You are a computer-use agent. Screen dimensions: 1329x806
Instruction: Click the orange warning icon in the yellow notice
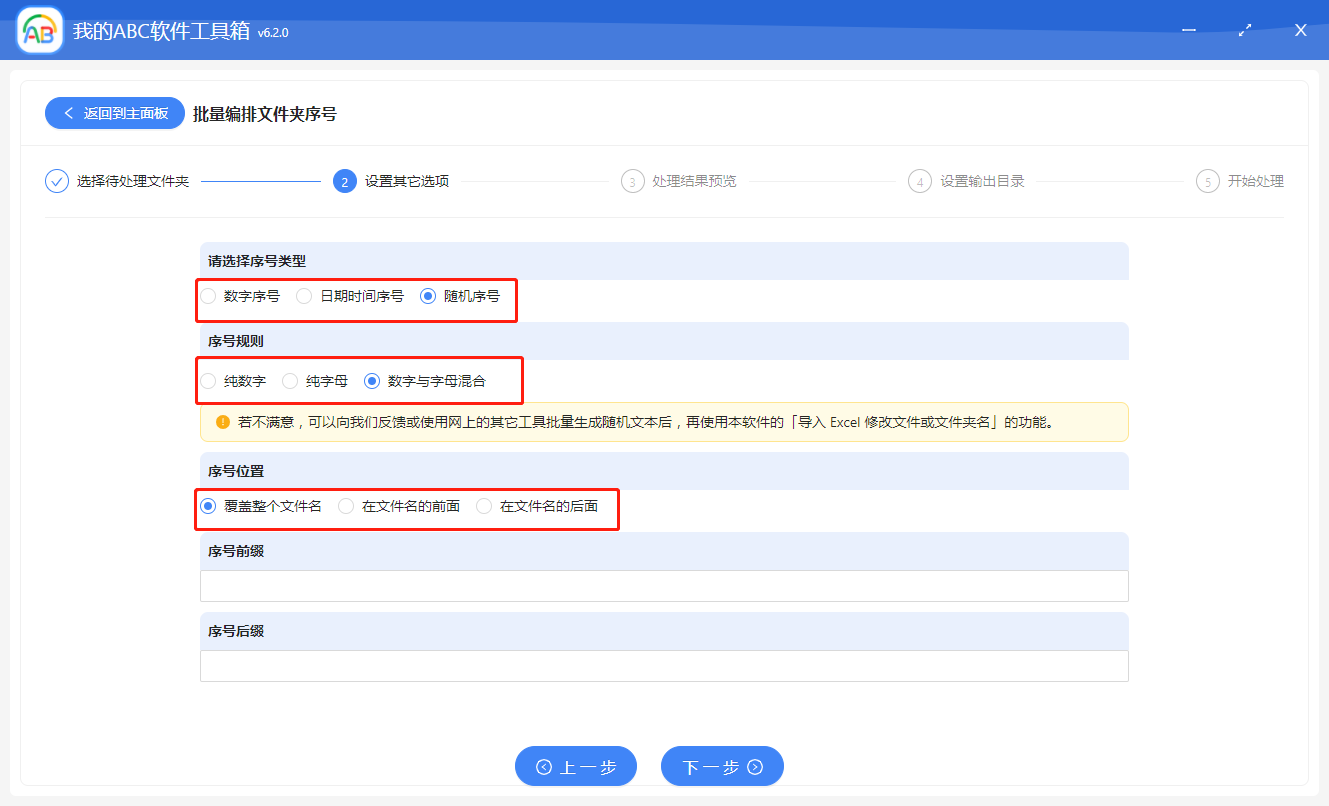pyautogui.click(x=221, y=422)
